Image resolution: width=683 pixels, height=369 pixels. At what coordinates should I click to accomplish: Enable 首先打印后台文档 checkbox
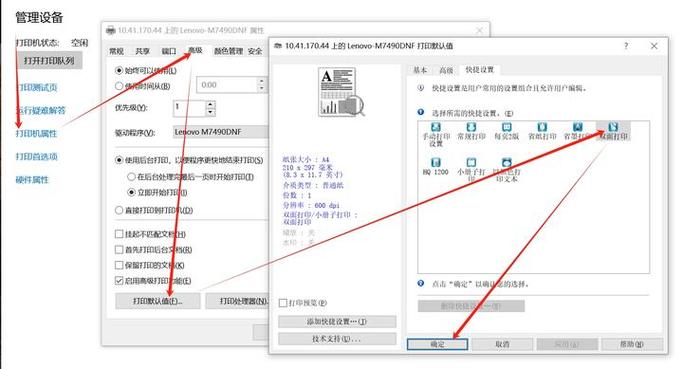[x=118, y=250]
